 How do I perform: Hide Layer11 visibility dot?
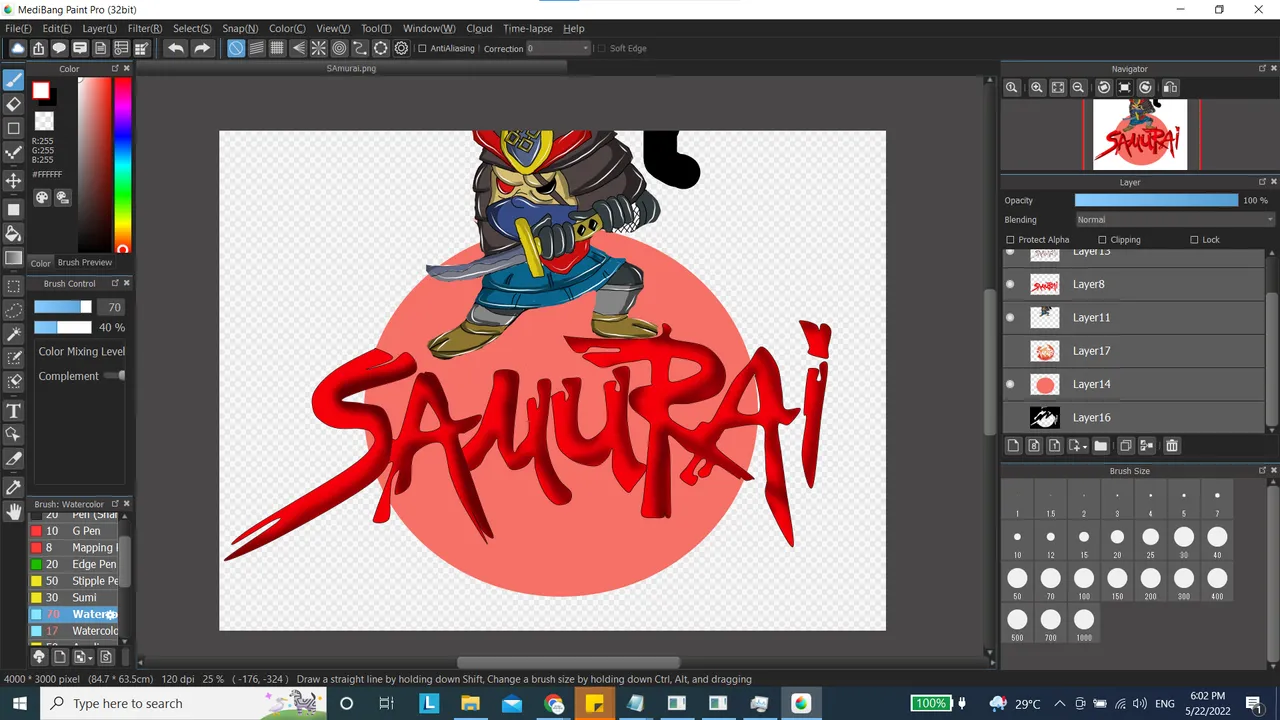coord(1010,317)
